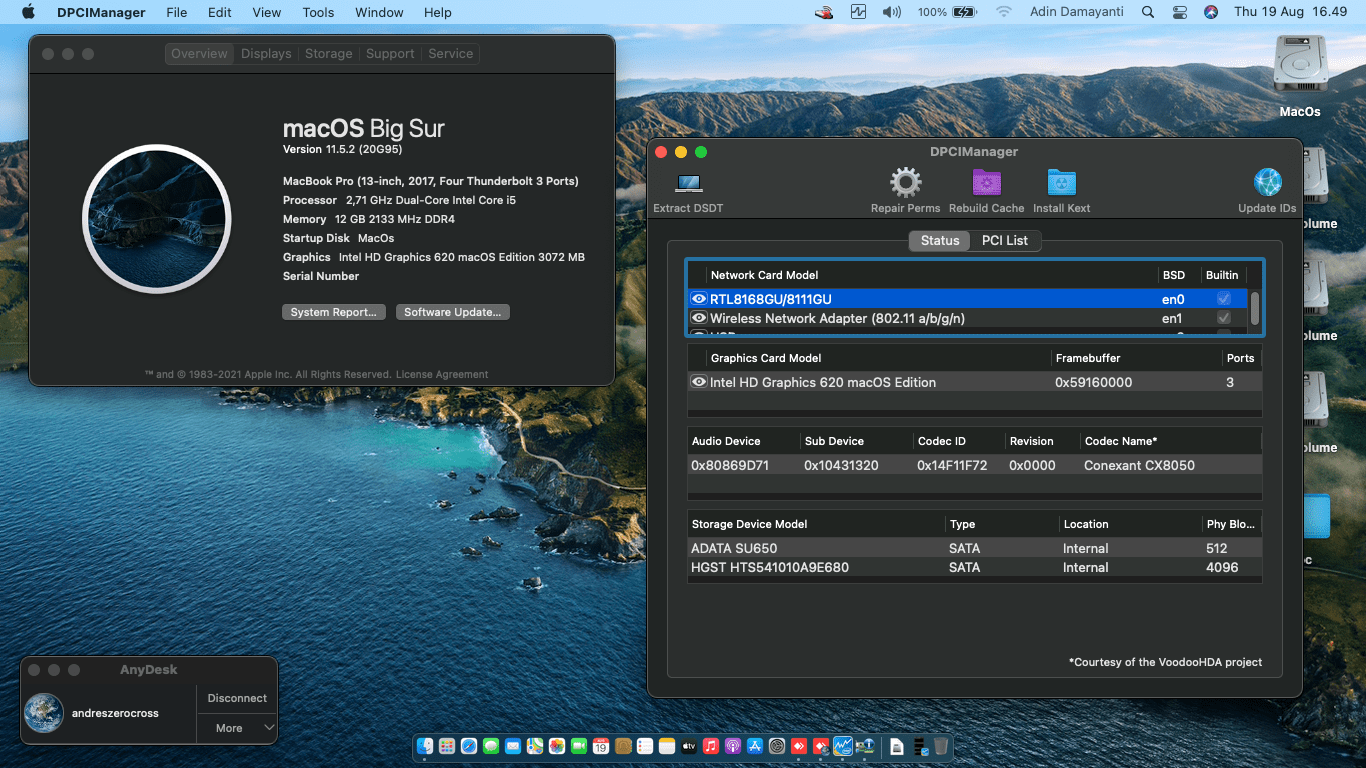The width and height of the screenshot is (1366, 768).
Task: Open the File menu
Action: tap(177, 12)
